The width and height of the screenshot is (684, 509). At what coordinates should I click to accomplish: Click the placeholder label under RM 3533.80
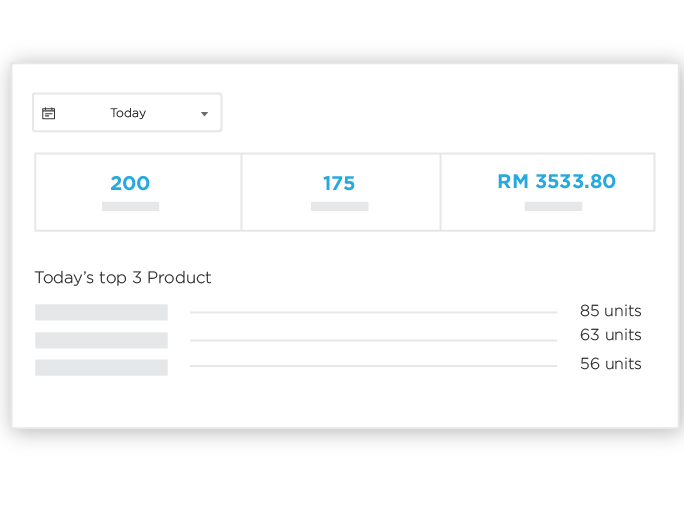(x=553, y=206)
